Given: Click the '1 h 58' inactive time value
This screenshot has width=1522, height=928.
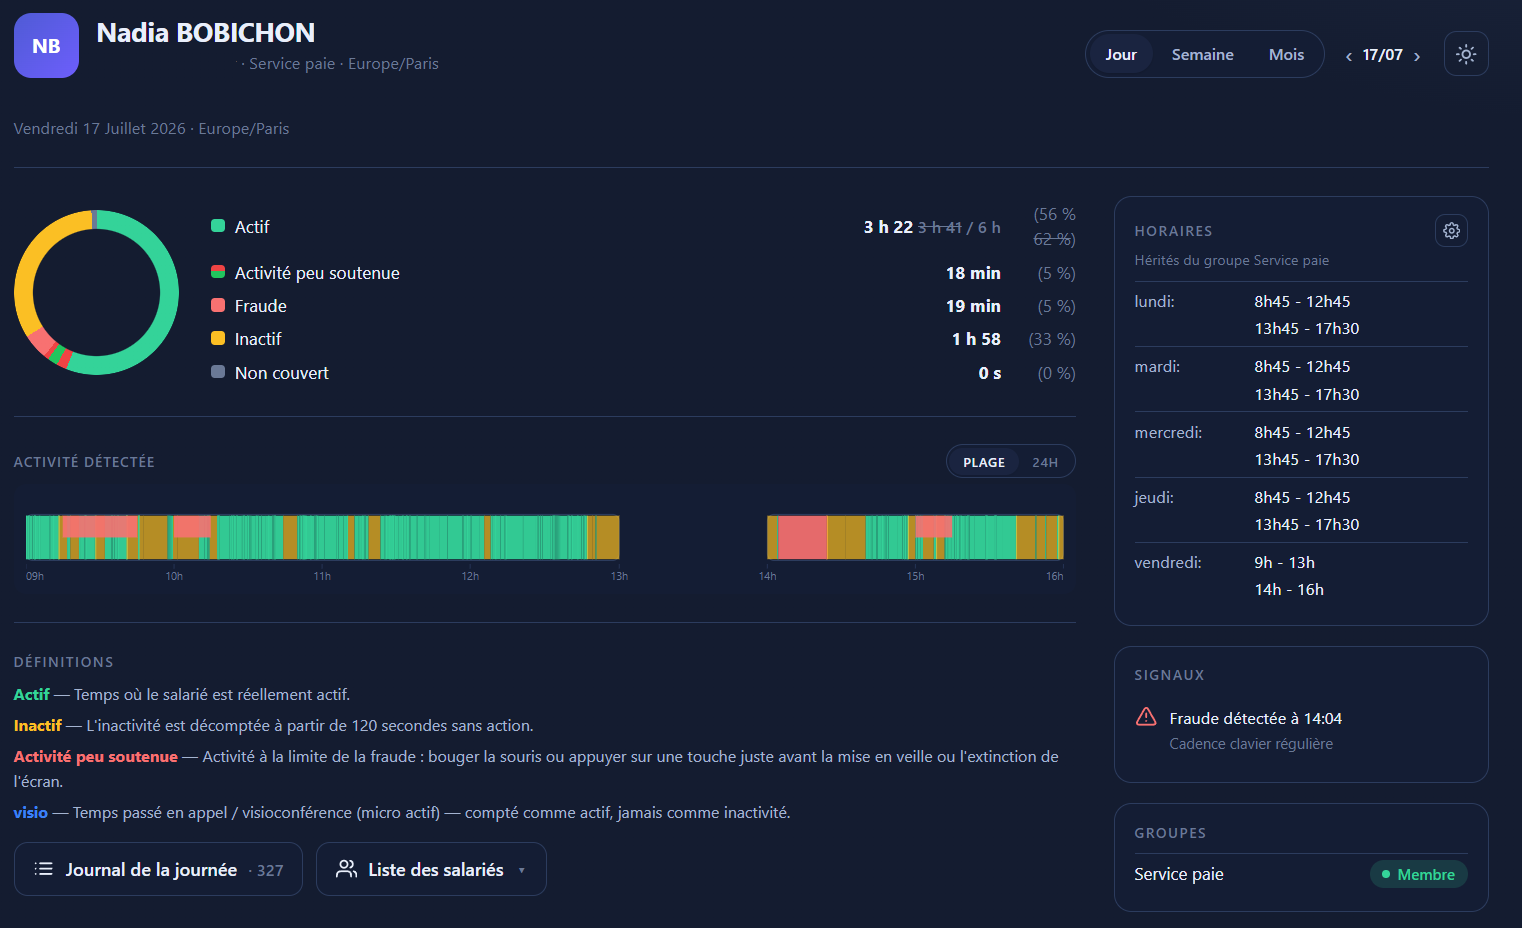Looking at the screenshot, I should click(x=976, y=339).
